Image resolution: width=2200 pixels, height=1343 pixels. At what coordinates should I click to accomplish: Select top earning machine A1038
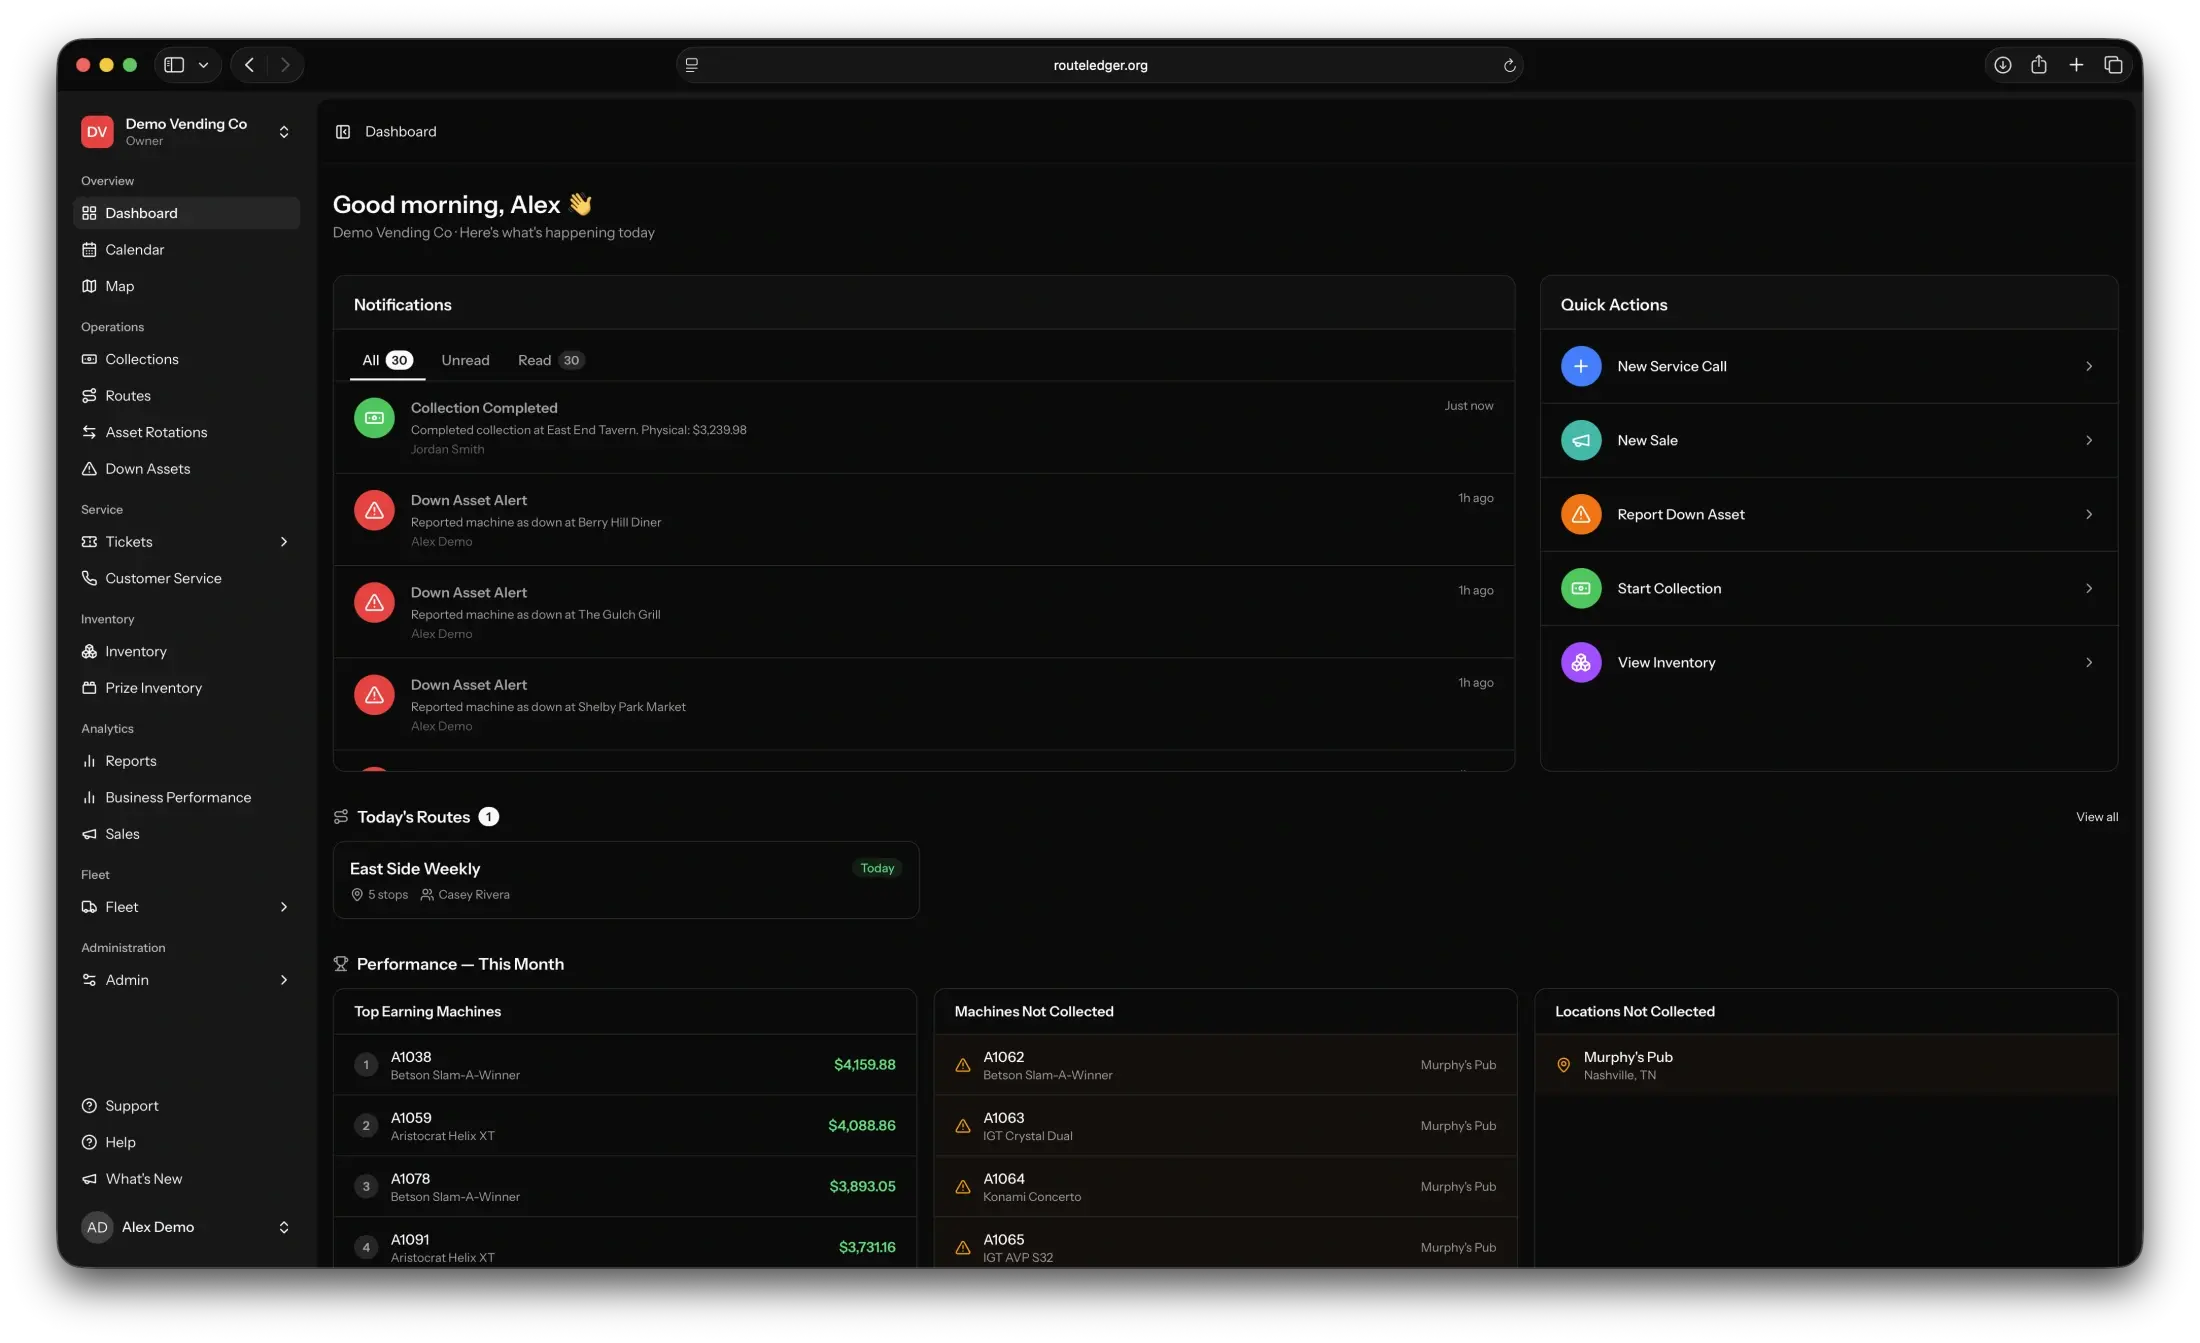[x=625, y=1065]
